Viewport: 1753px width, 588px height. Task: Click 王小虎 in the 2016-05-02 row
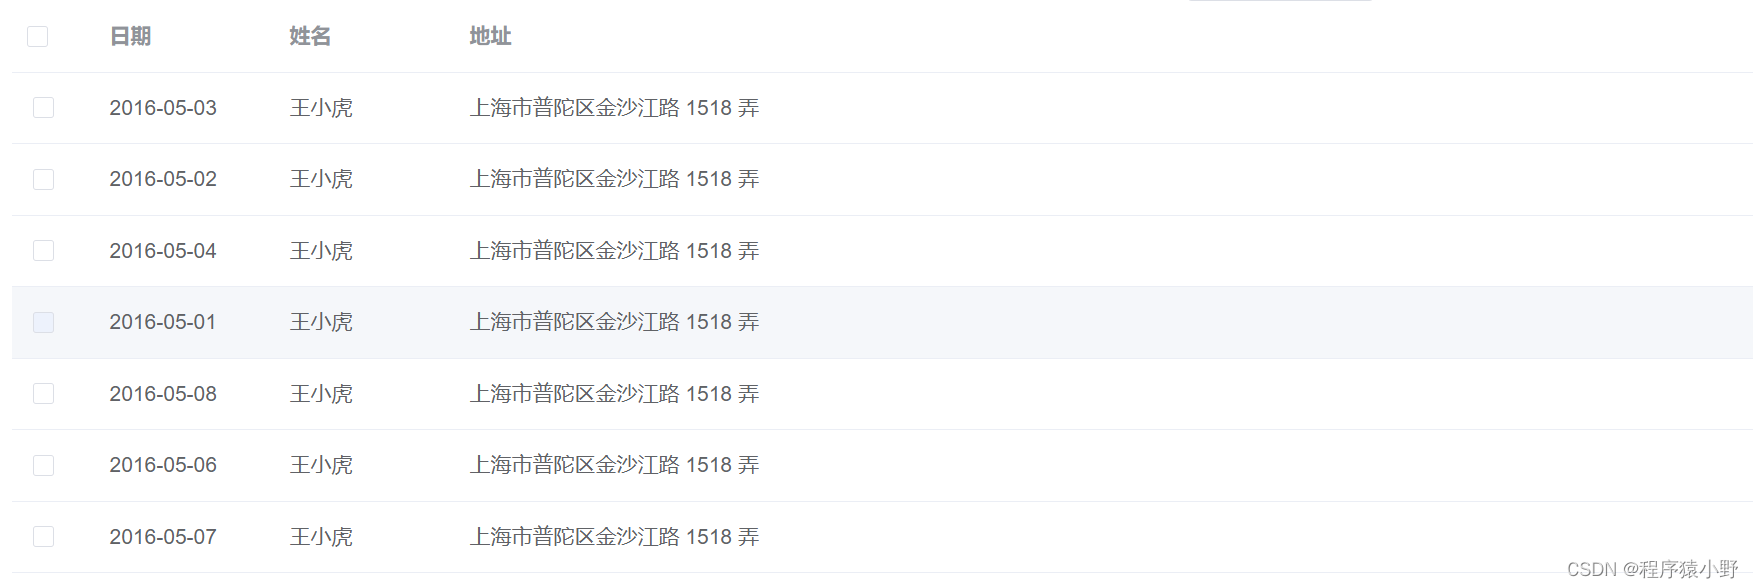[x=321, y=180]
